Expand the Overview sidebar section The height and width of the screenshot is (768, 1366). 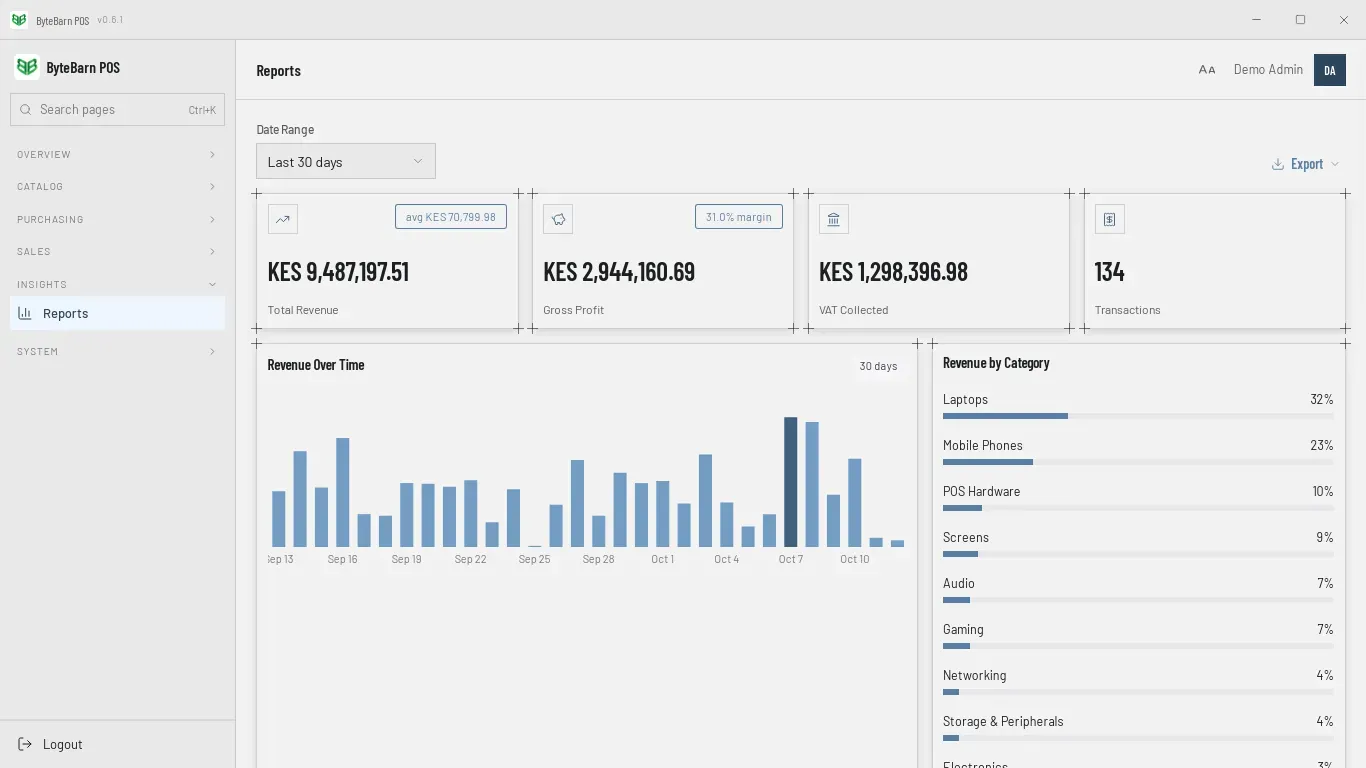click(117, 154)
